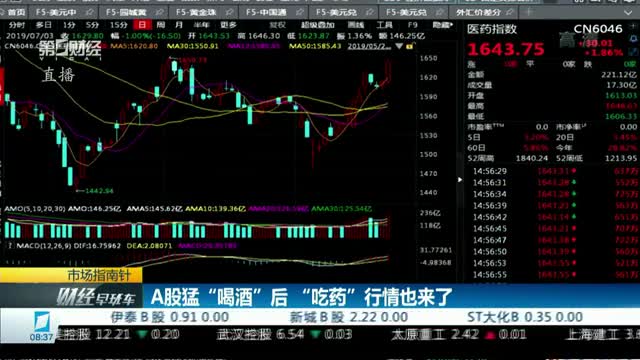Select the 日 daily period
The image size is (640, 360).
click(142, 25)
